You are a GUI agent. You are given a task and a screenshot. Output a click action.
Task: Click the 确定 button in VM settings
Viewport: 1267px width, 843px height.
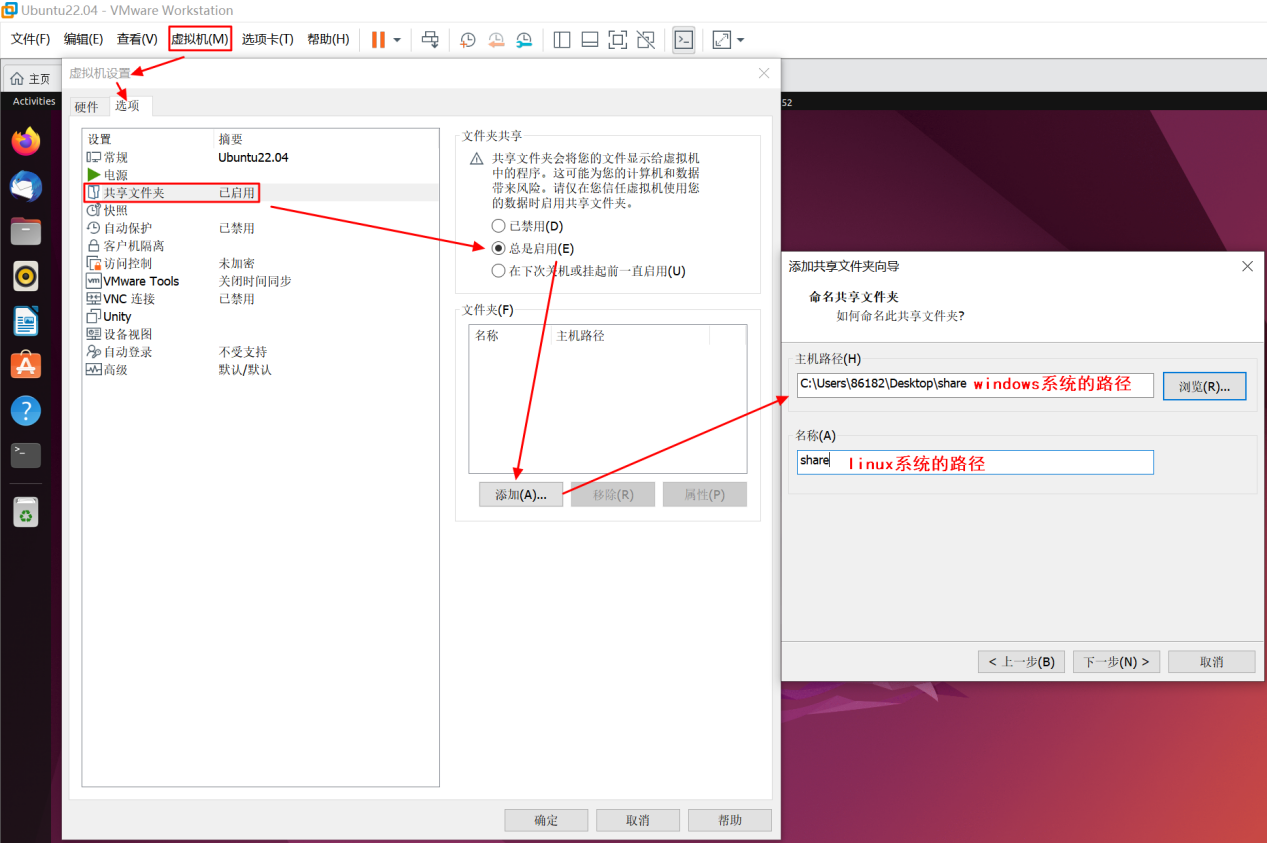[546, 820]
